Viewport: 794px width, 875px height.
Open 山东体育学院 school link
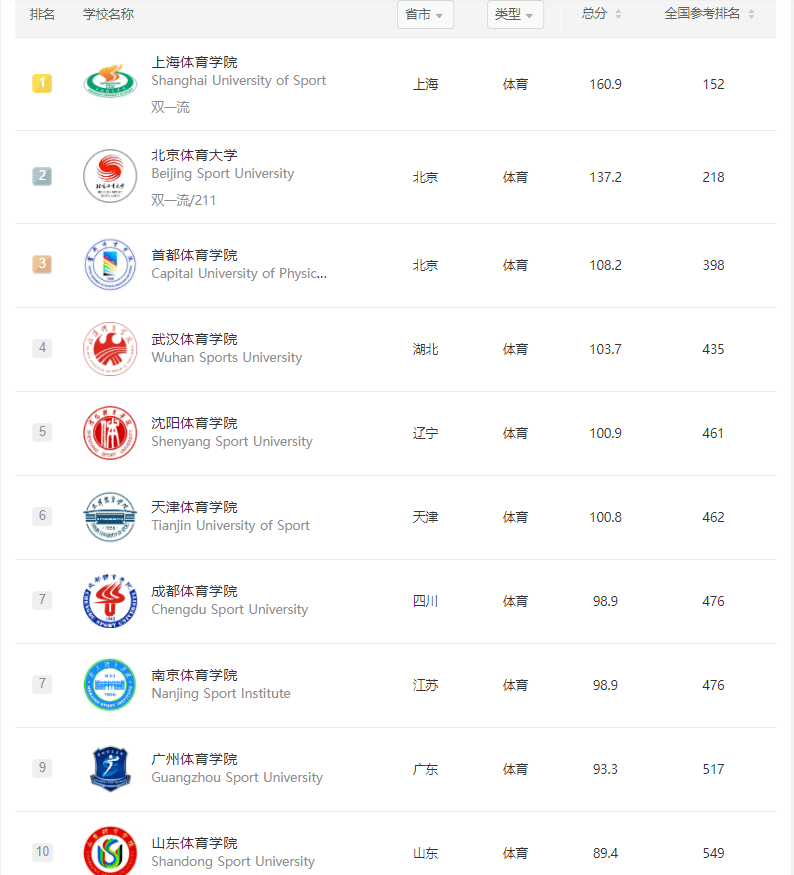pos(194,843)
